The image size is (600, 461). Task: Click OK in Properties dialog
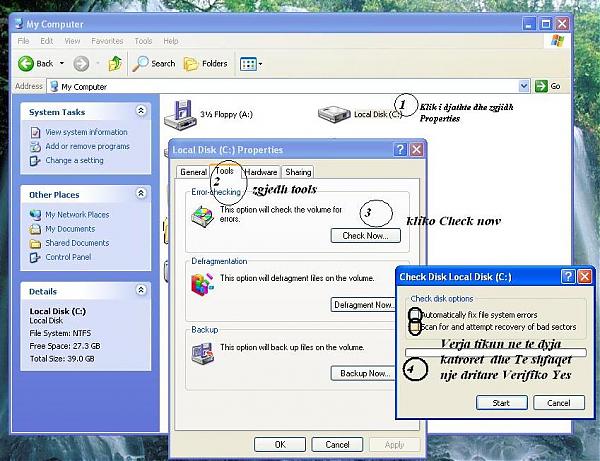[x=280, y=445]
